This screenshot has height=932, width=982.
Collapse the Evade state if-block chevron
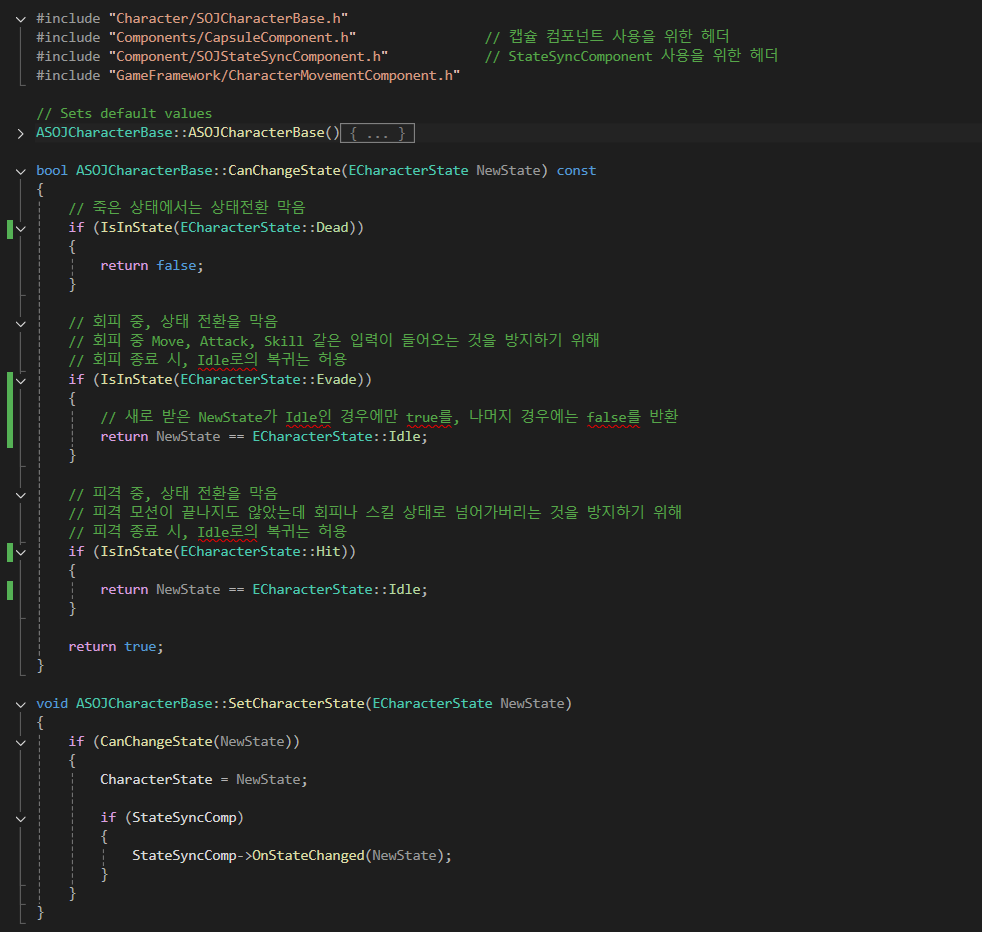click(21, 381)
